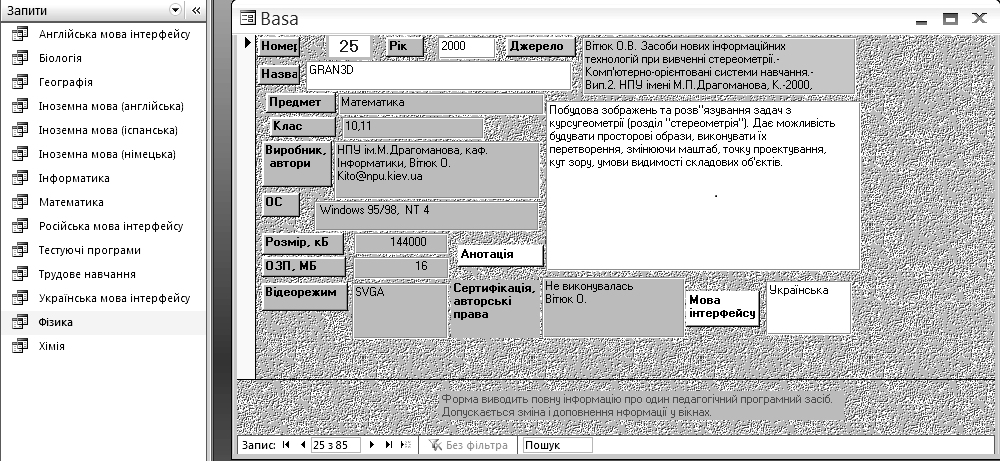1000x461 pixels.
Task: Click the SVGA video mode field
Action: coord(400,311)
